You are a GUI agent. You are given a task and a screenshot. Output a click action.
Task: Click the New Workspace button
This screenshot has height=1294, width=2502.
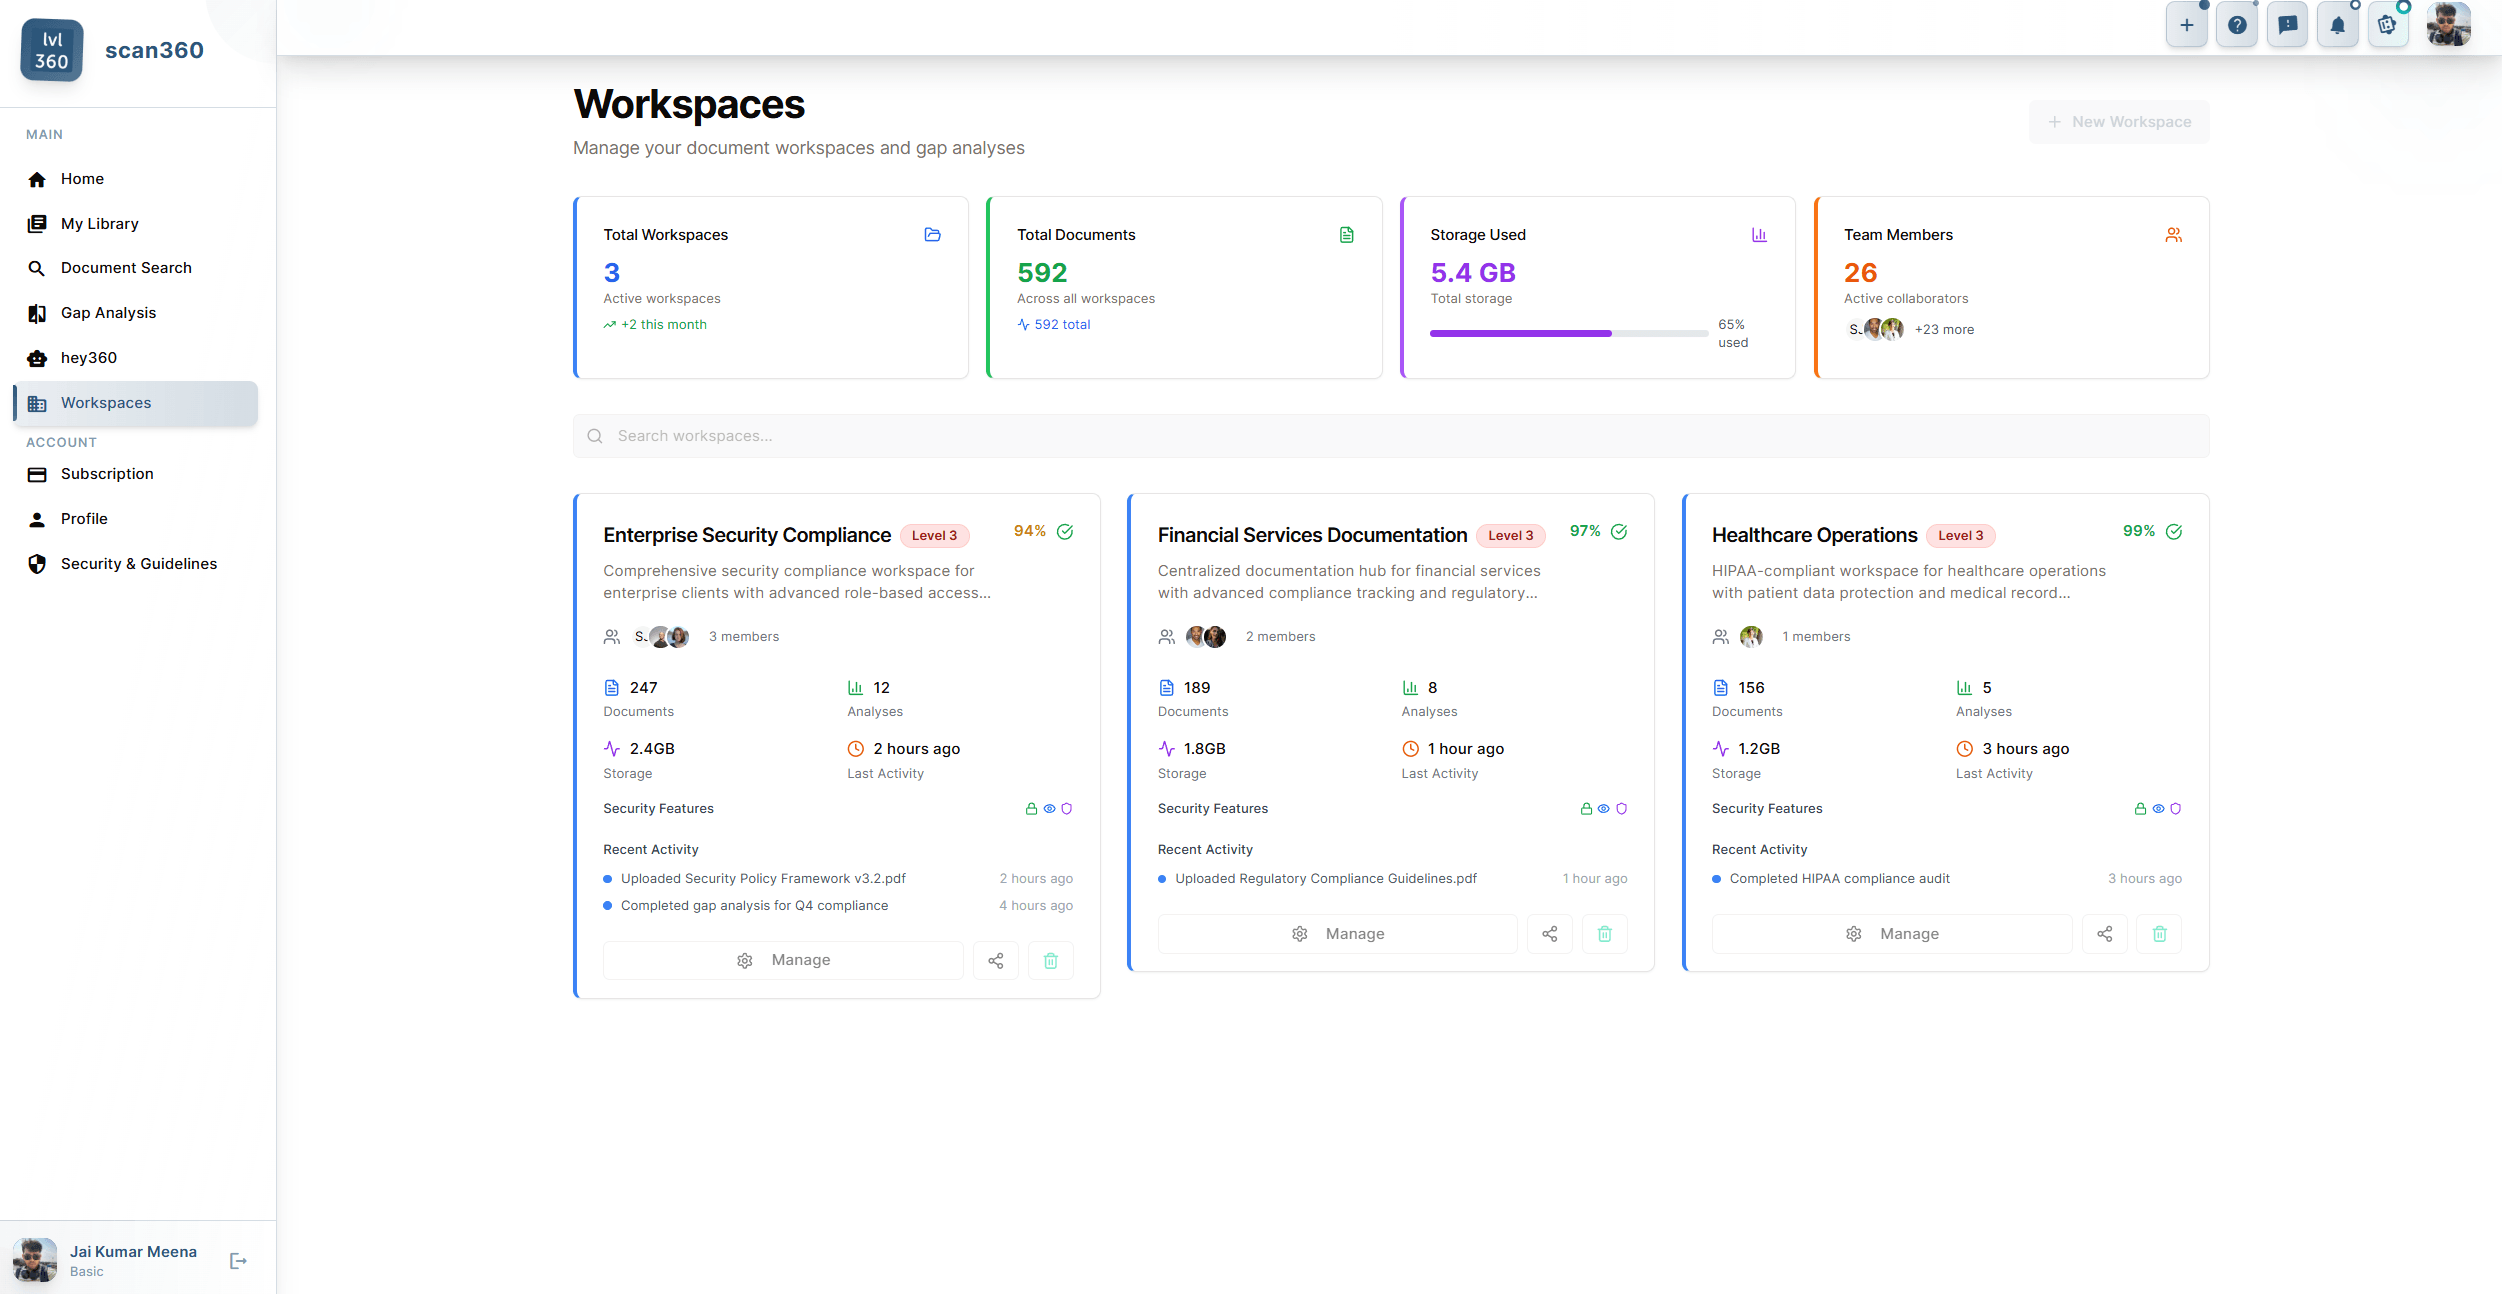pyautogui.click(x=2119, y=121)
